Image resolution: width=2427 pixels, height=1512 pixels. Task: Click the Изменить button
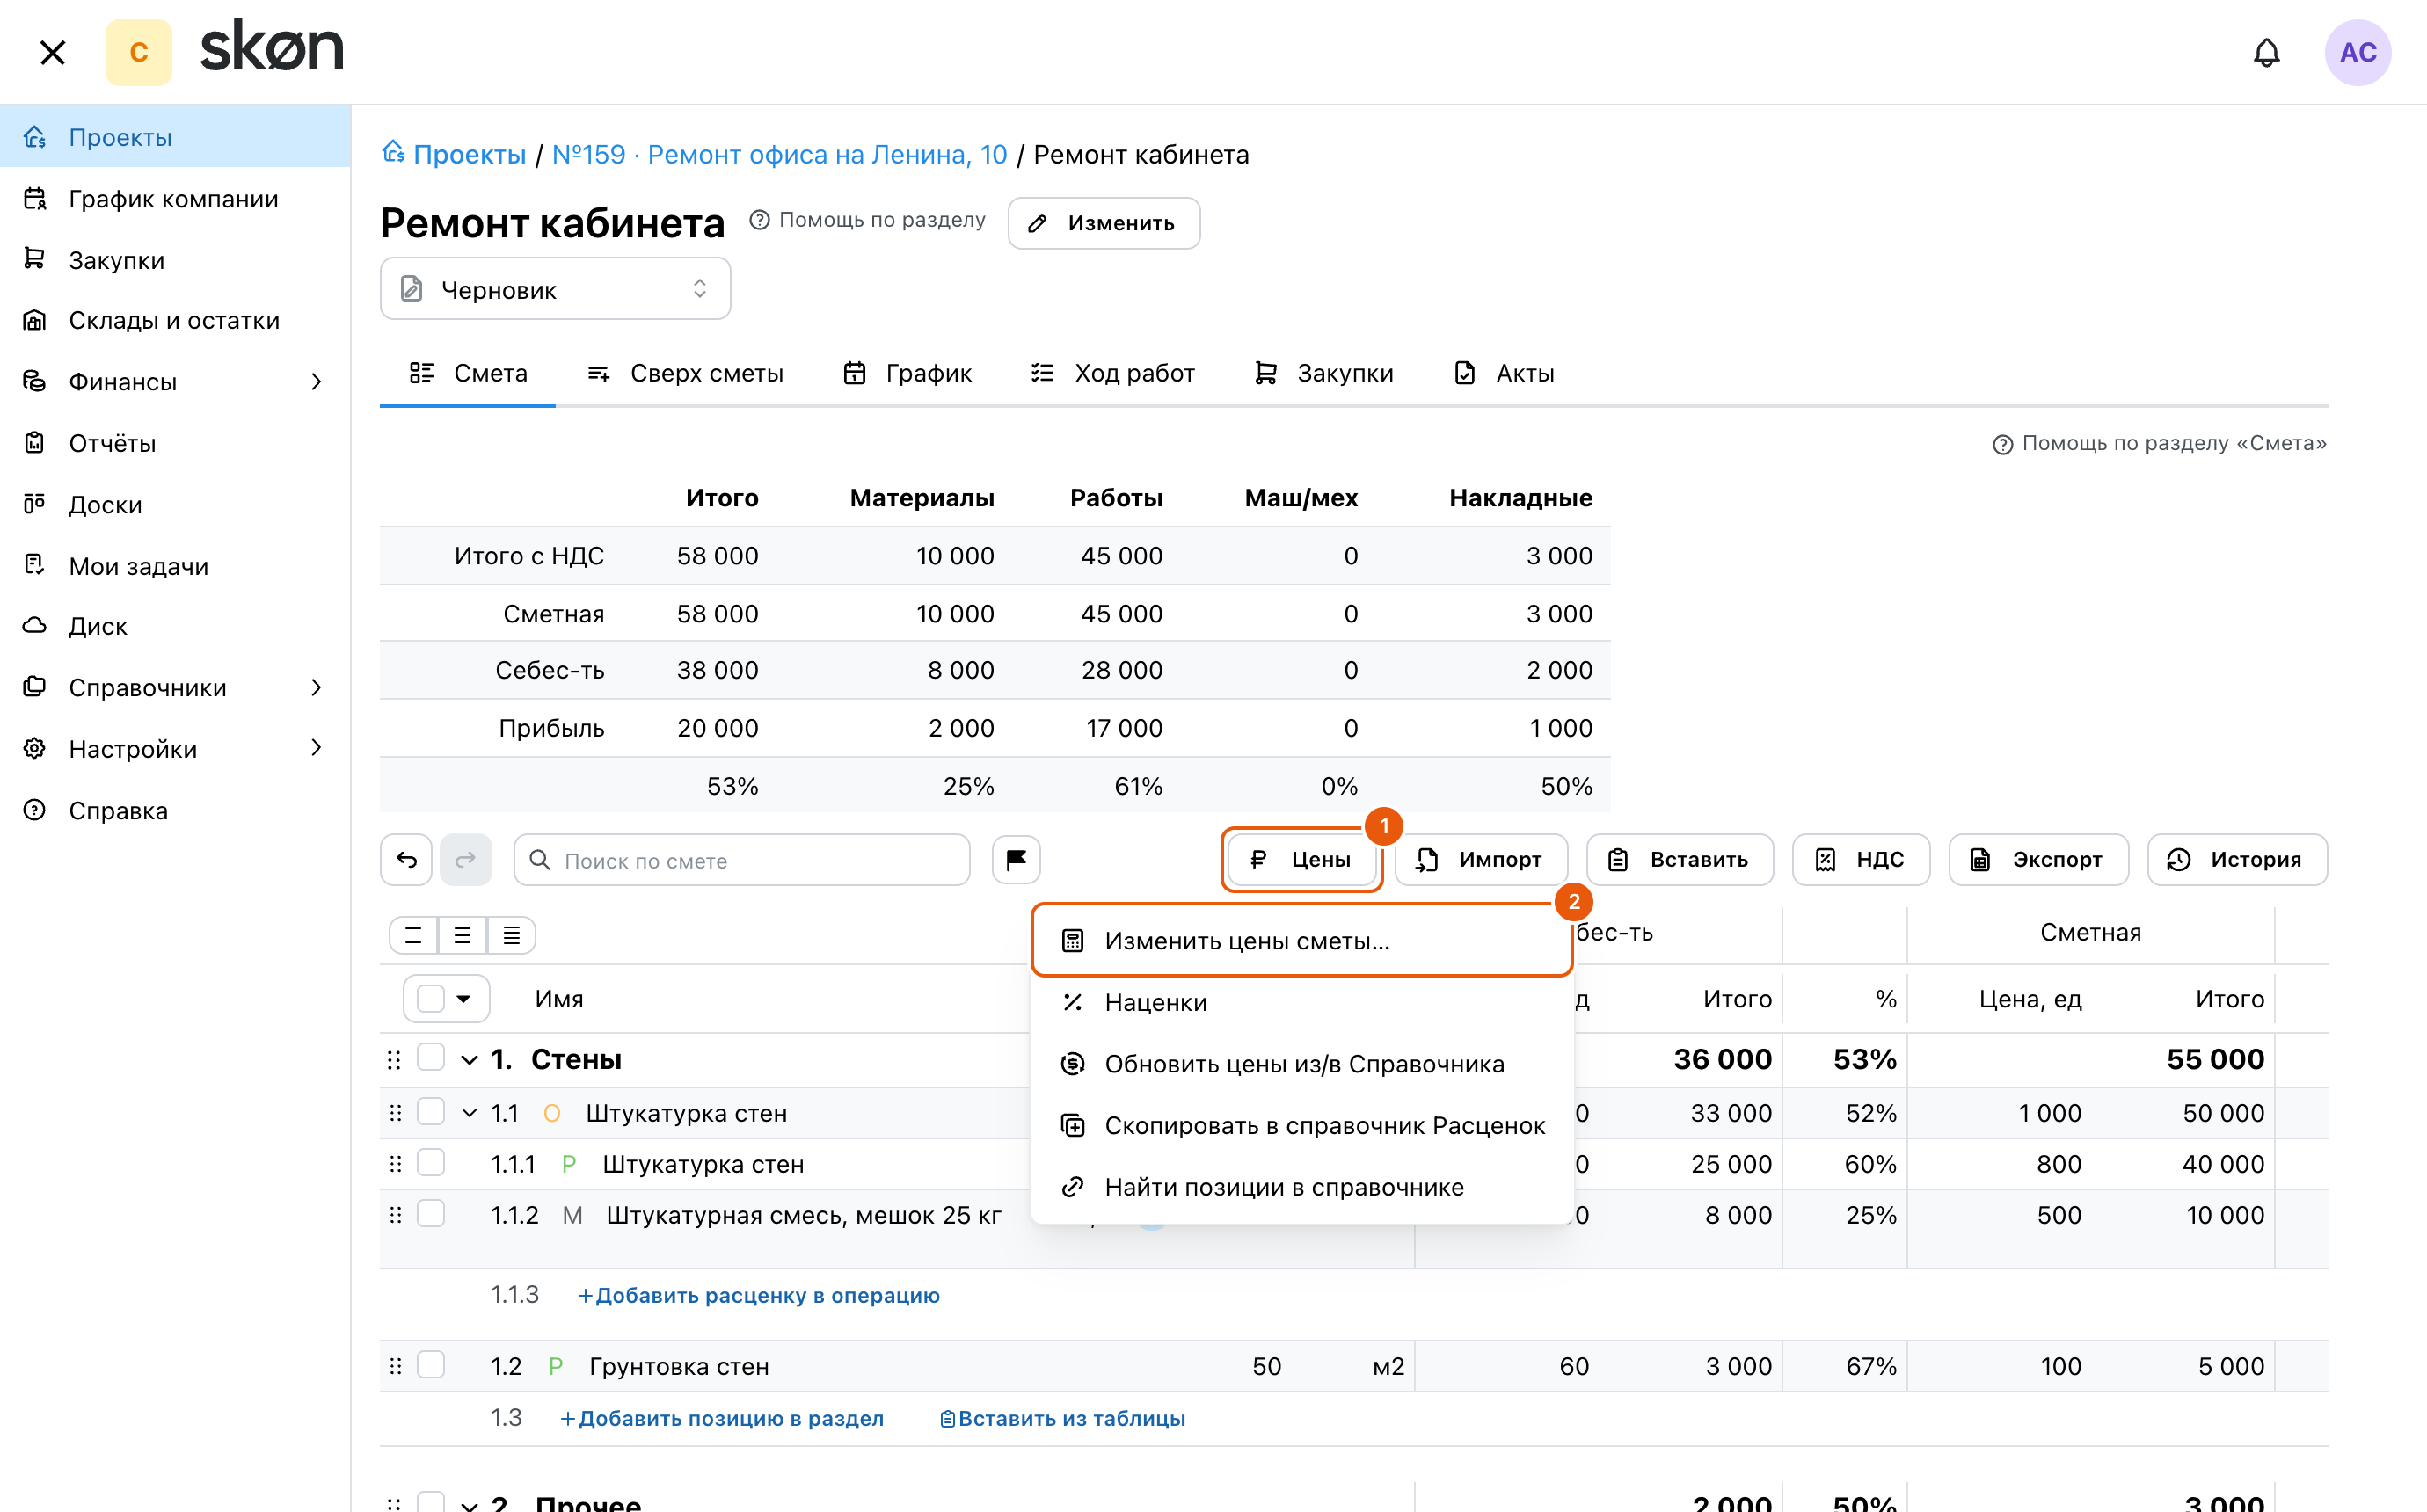click(1103, 223)
